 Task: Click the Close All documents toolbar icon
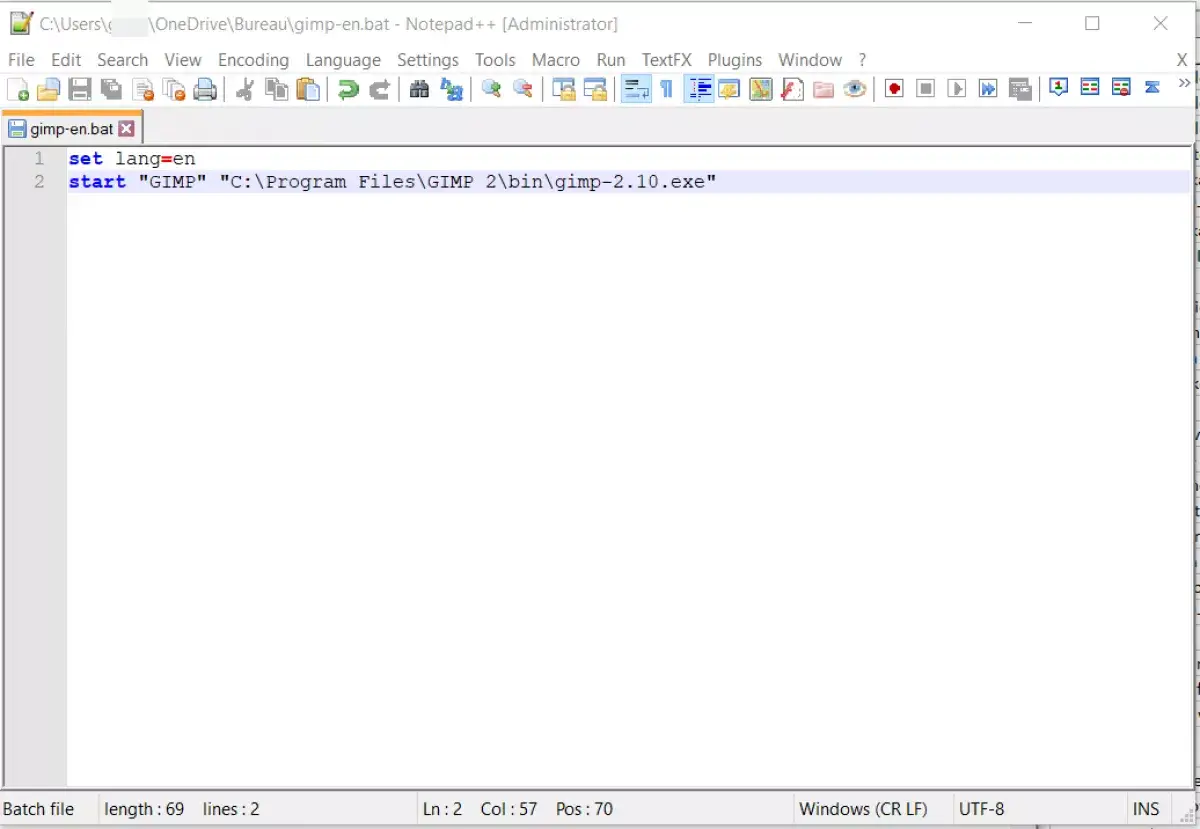click(174, 90)
